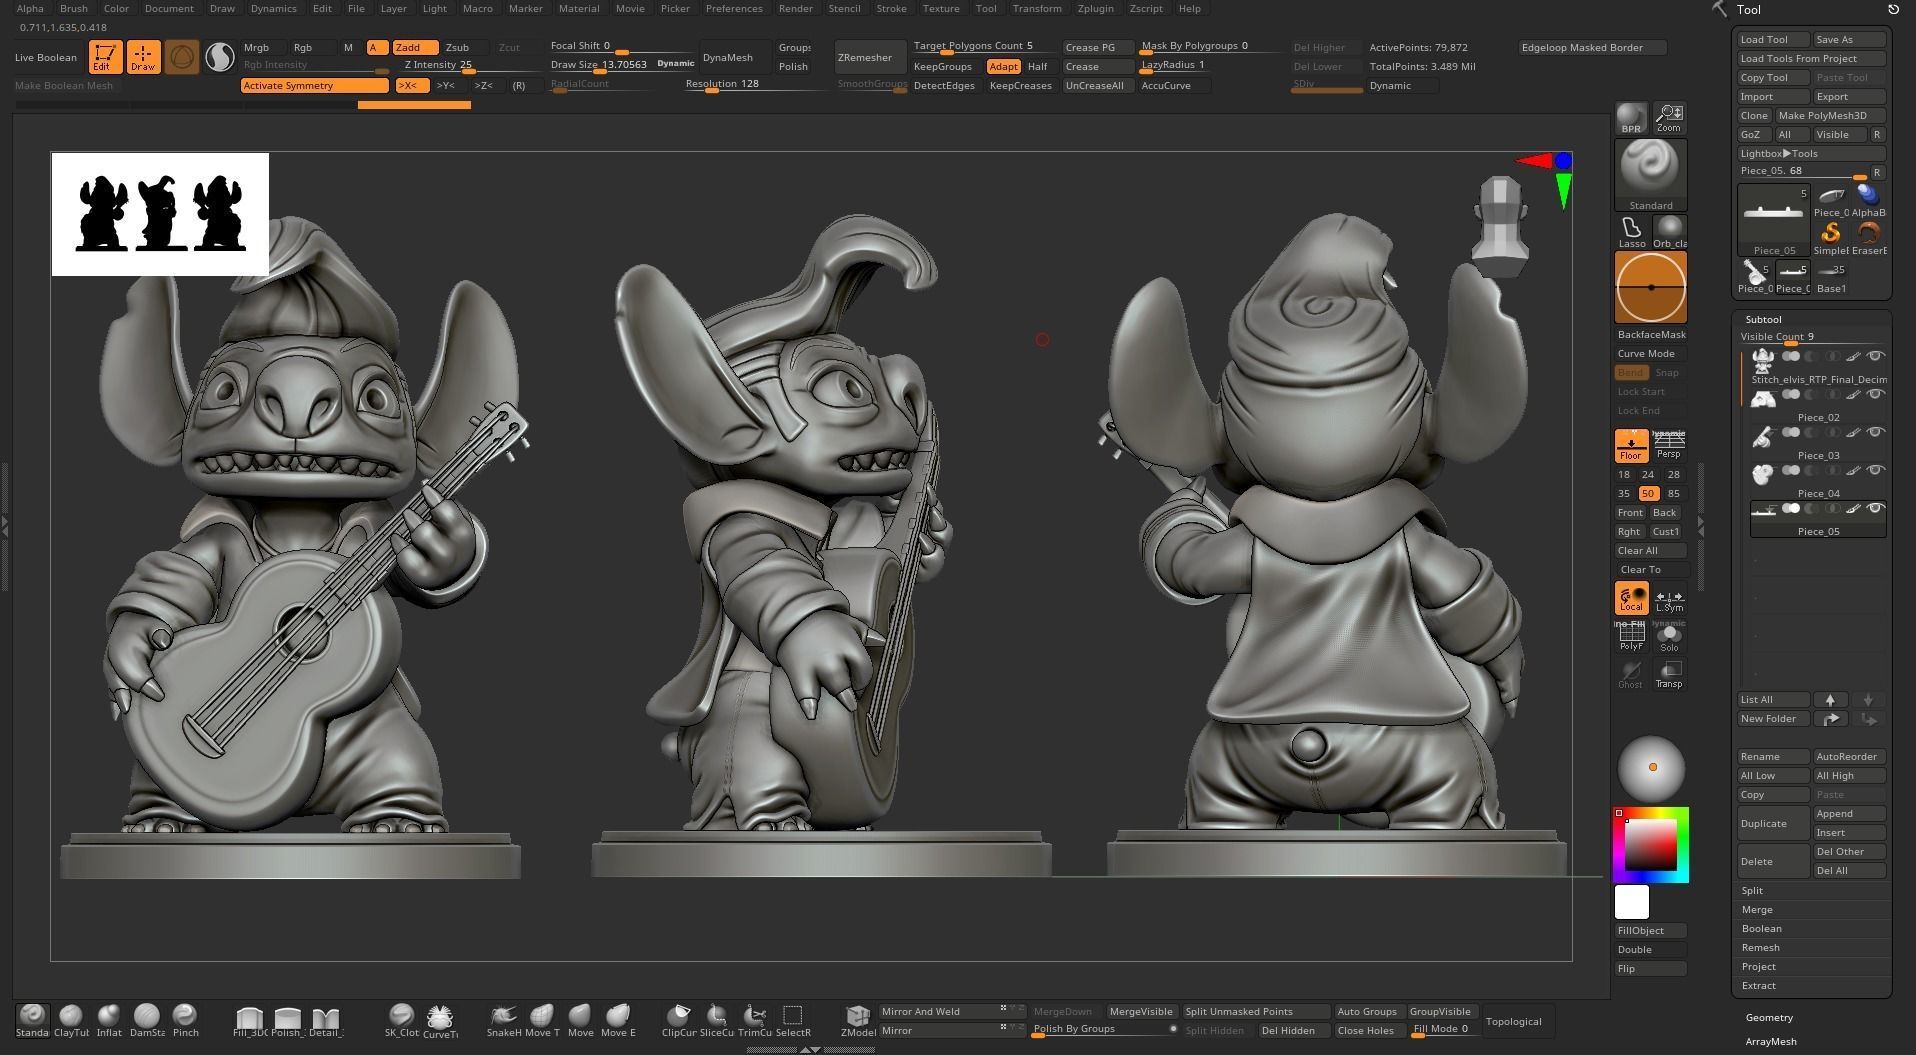Select the SelectRect brush

[793, 1020]
